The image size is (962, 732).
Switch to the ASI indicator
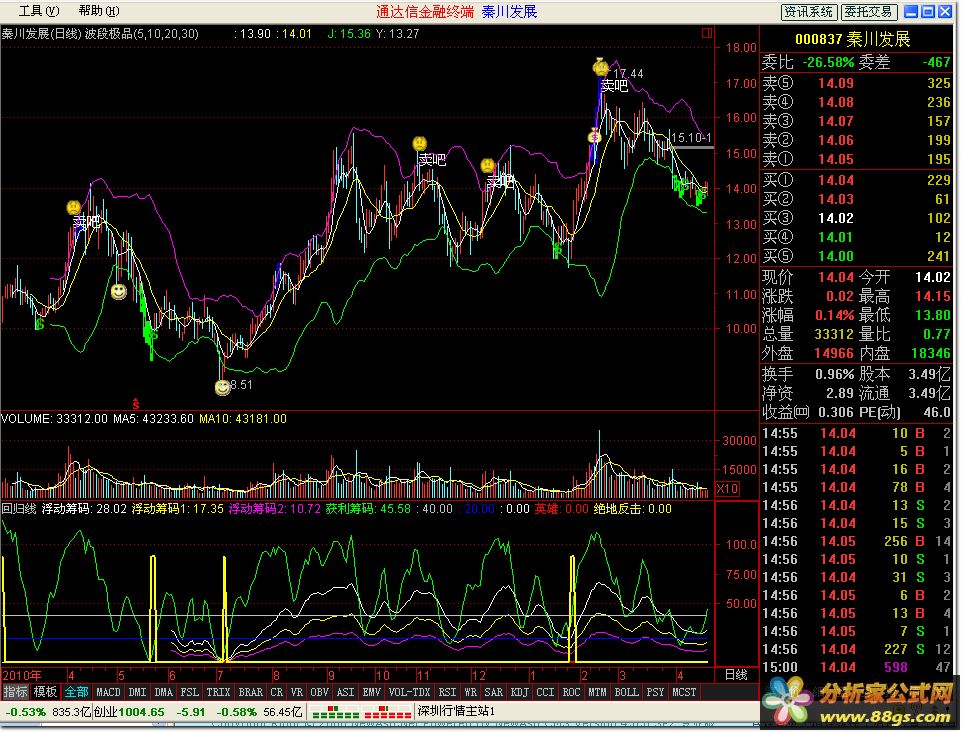point(345,692)
